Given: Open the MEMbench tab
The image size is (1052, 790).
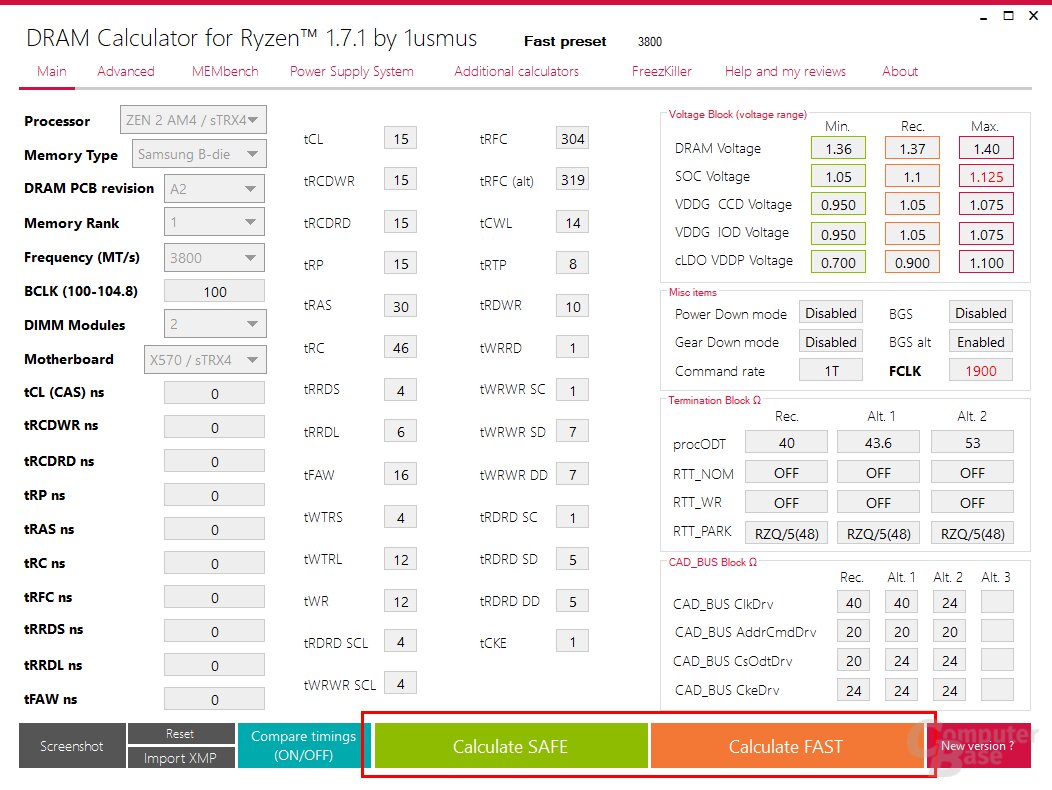Looking at the screenshot, I should click(225, 71).
